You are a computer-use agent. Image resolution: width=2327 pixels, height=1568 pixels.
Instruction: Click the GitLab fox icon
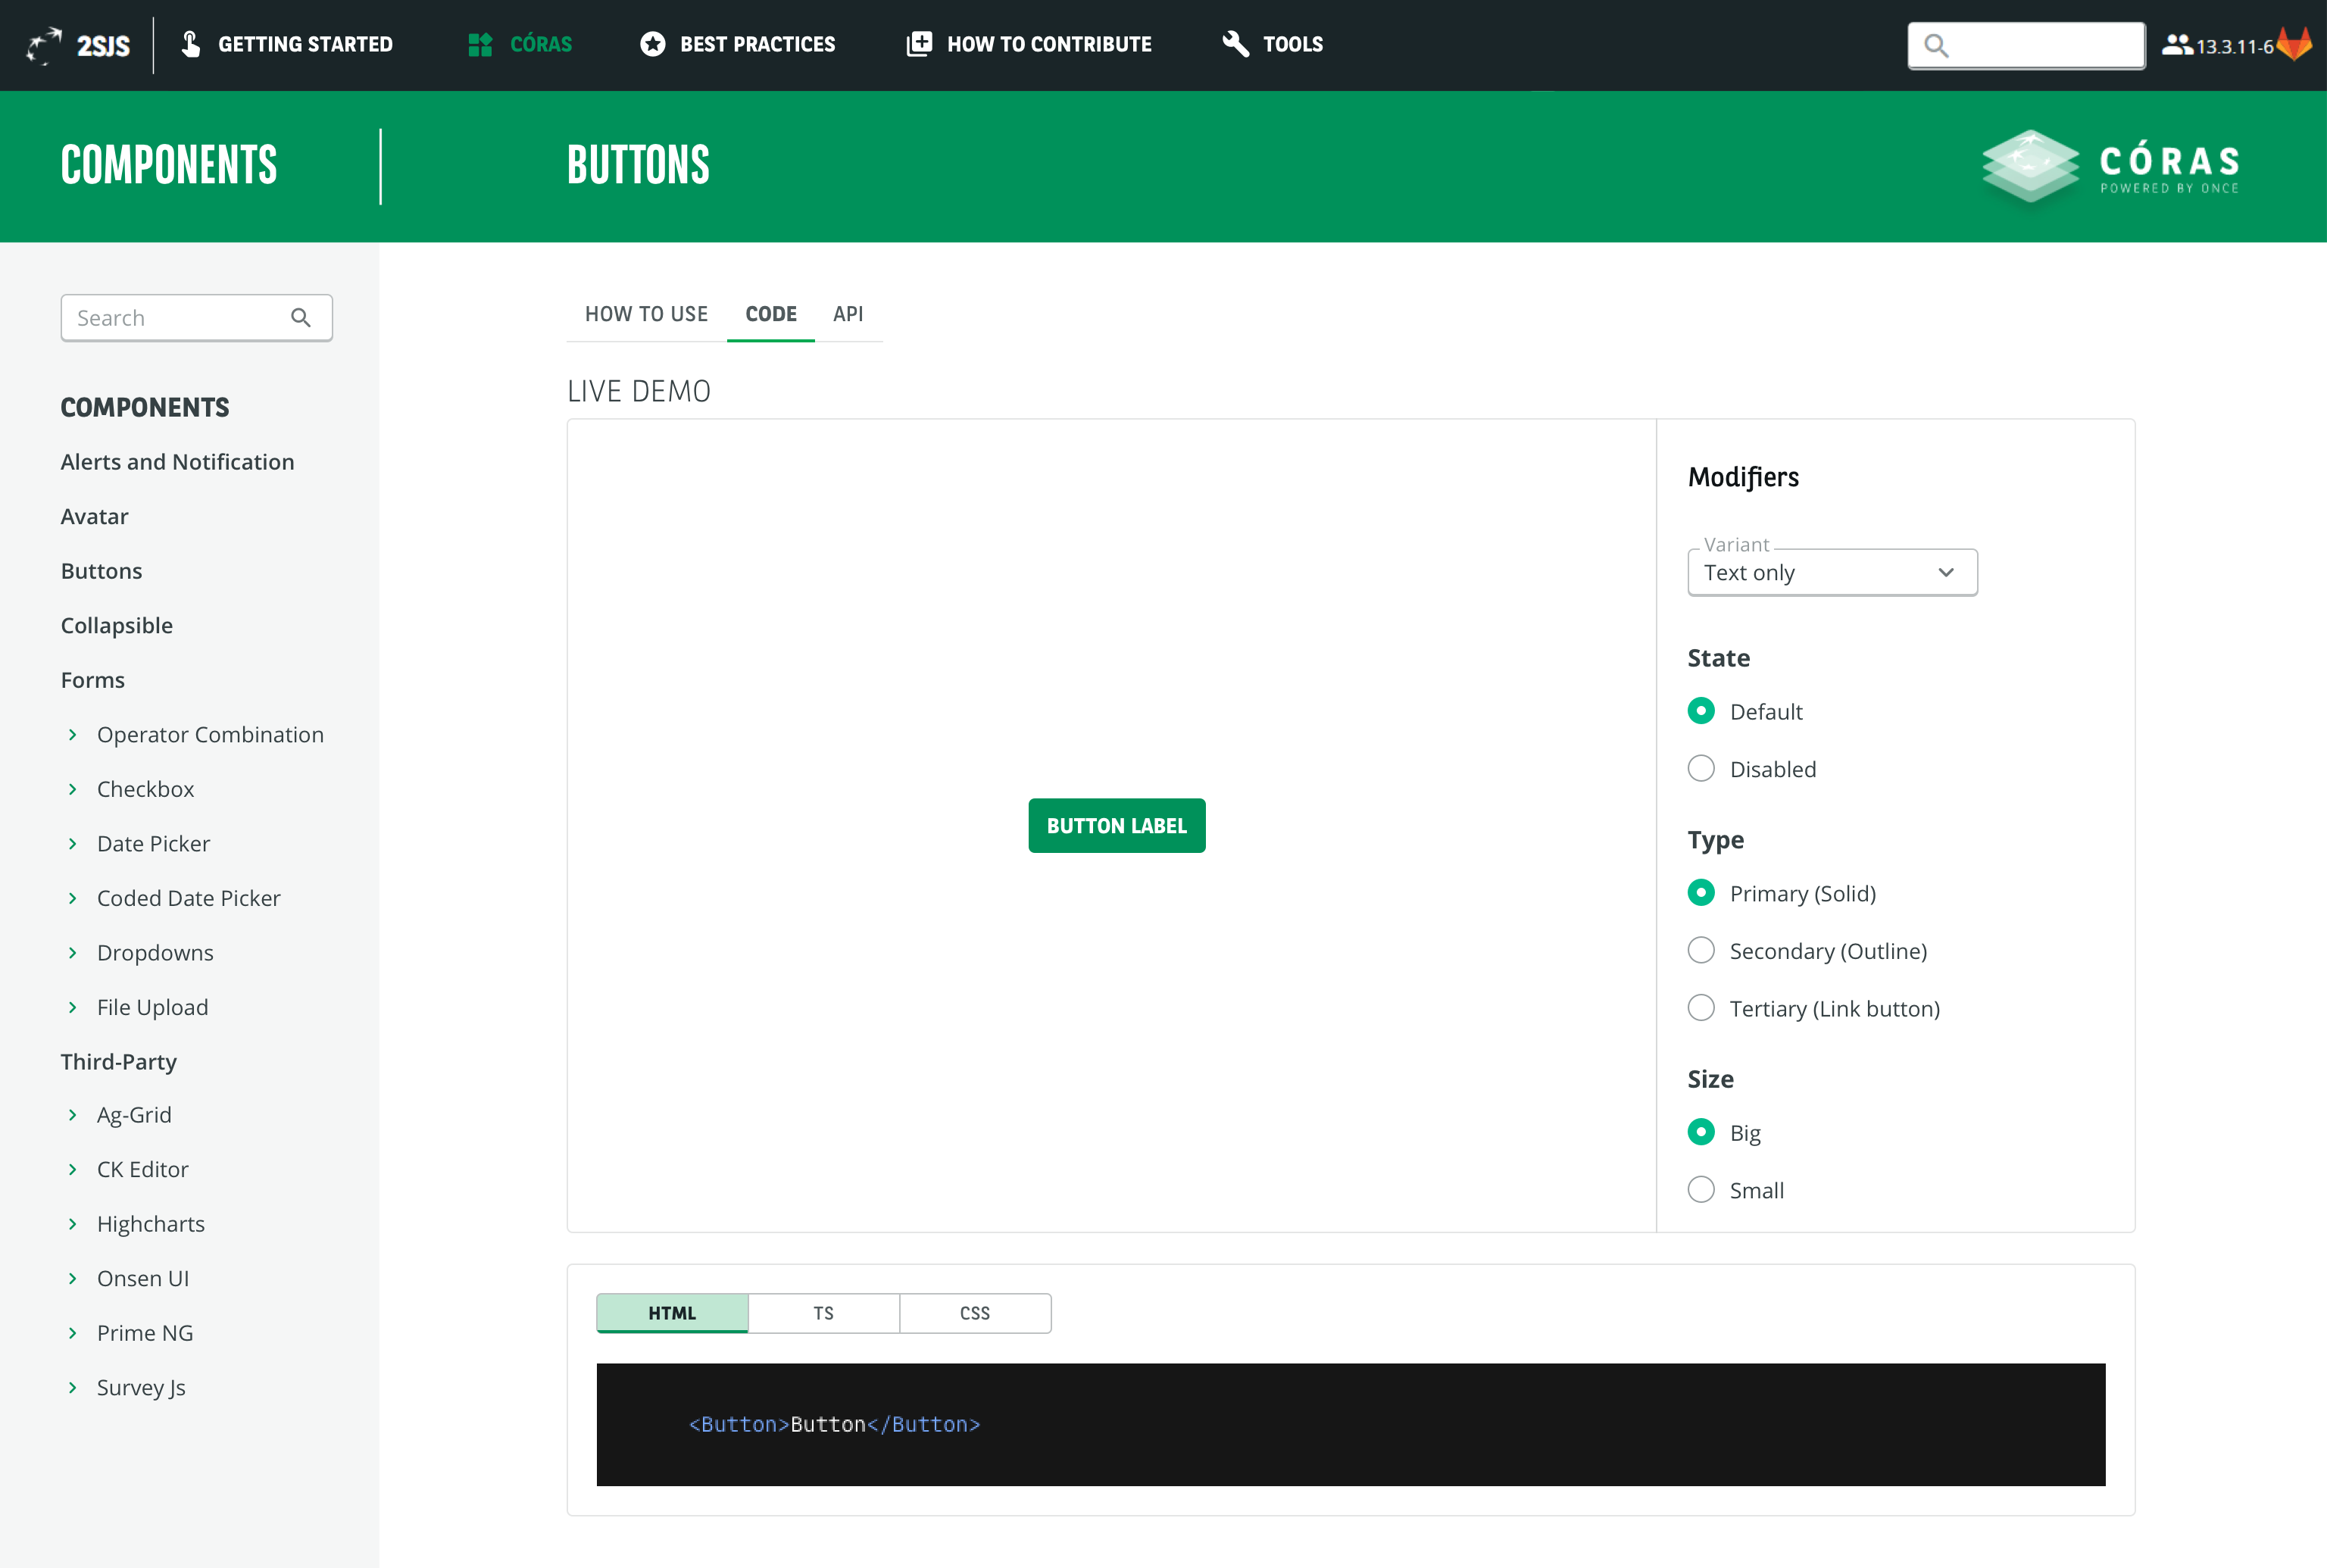(x=2295, y=43)
